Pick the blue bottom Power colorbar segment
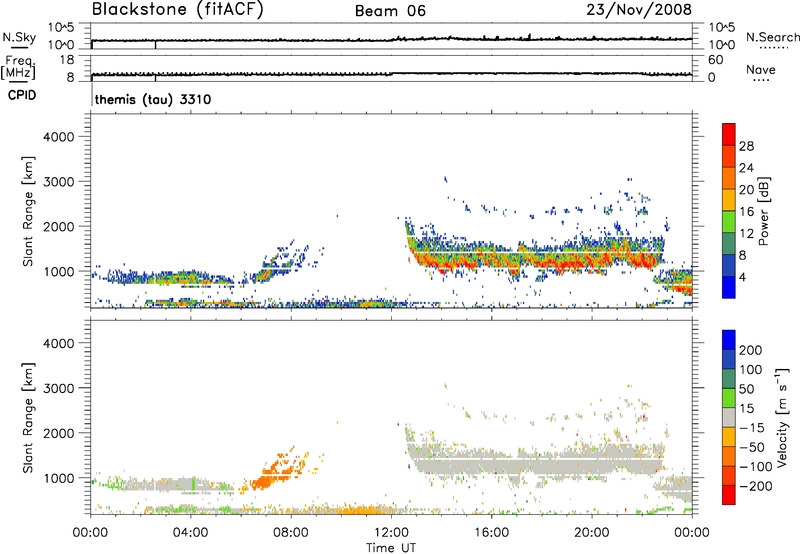The height and width of the screenshot is (554, 800). (x=729, y=287)
